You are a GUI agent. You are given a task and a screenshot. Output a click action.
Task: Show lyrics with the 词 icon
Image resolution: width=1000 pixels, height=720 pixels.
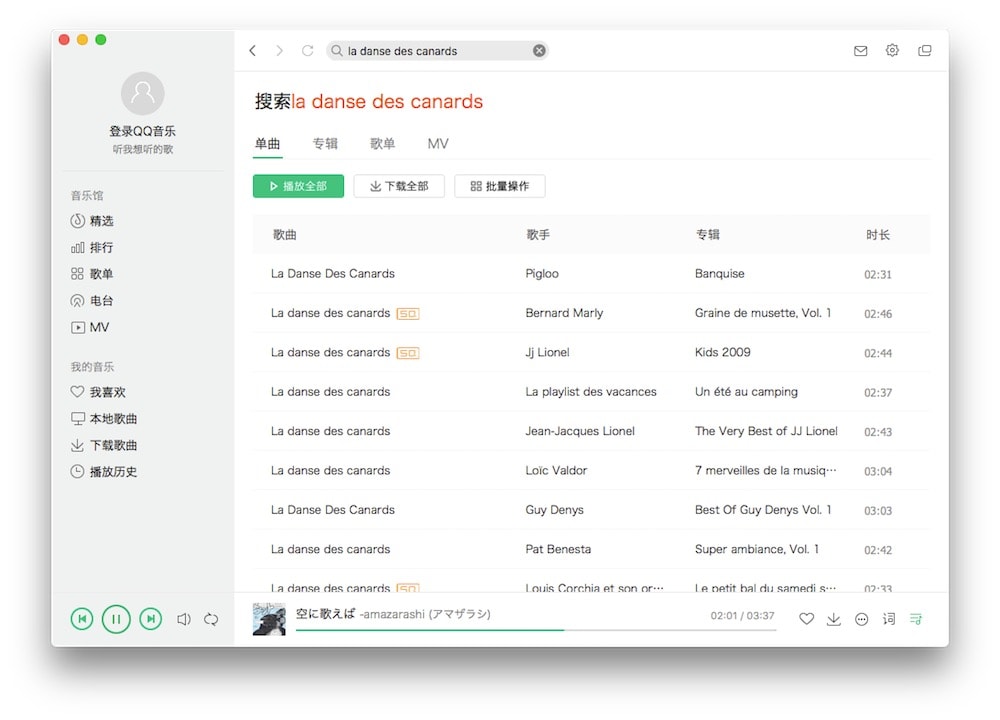point(888,619)
